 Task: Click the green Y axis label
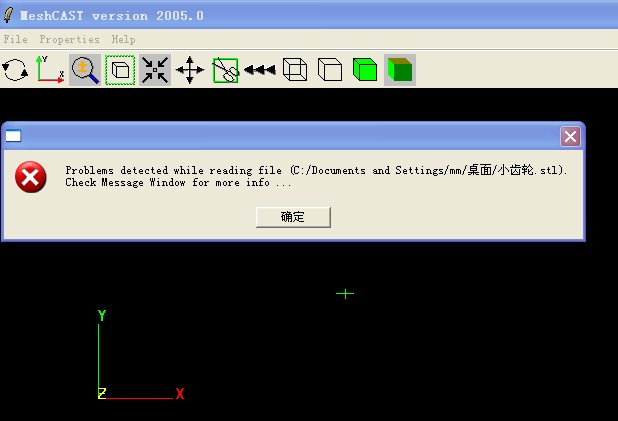pyautogui.click(x=102, y=315)
